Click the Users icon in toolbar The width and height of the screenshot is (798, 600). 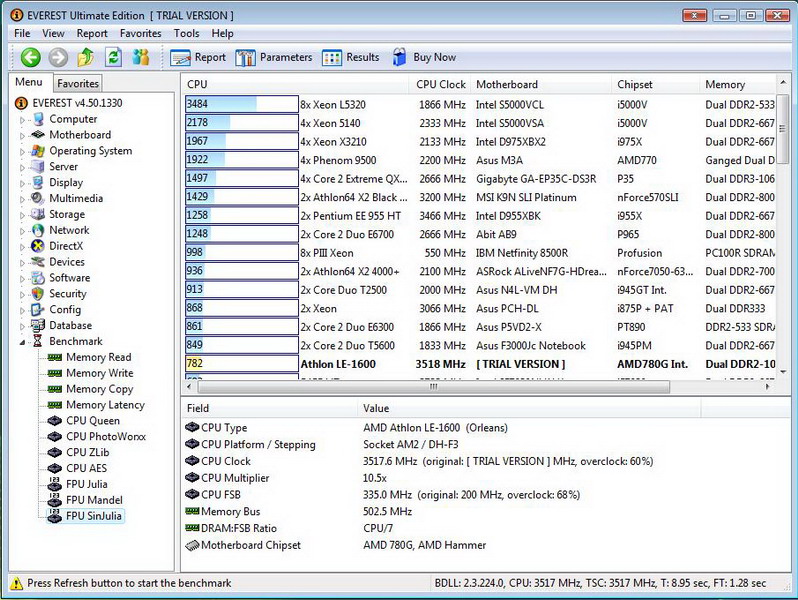(x=141, y=58)
